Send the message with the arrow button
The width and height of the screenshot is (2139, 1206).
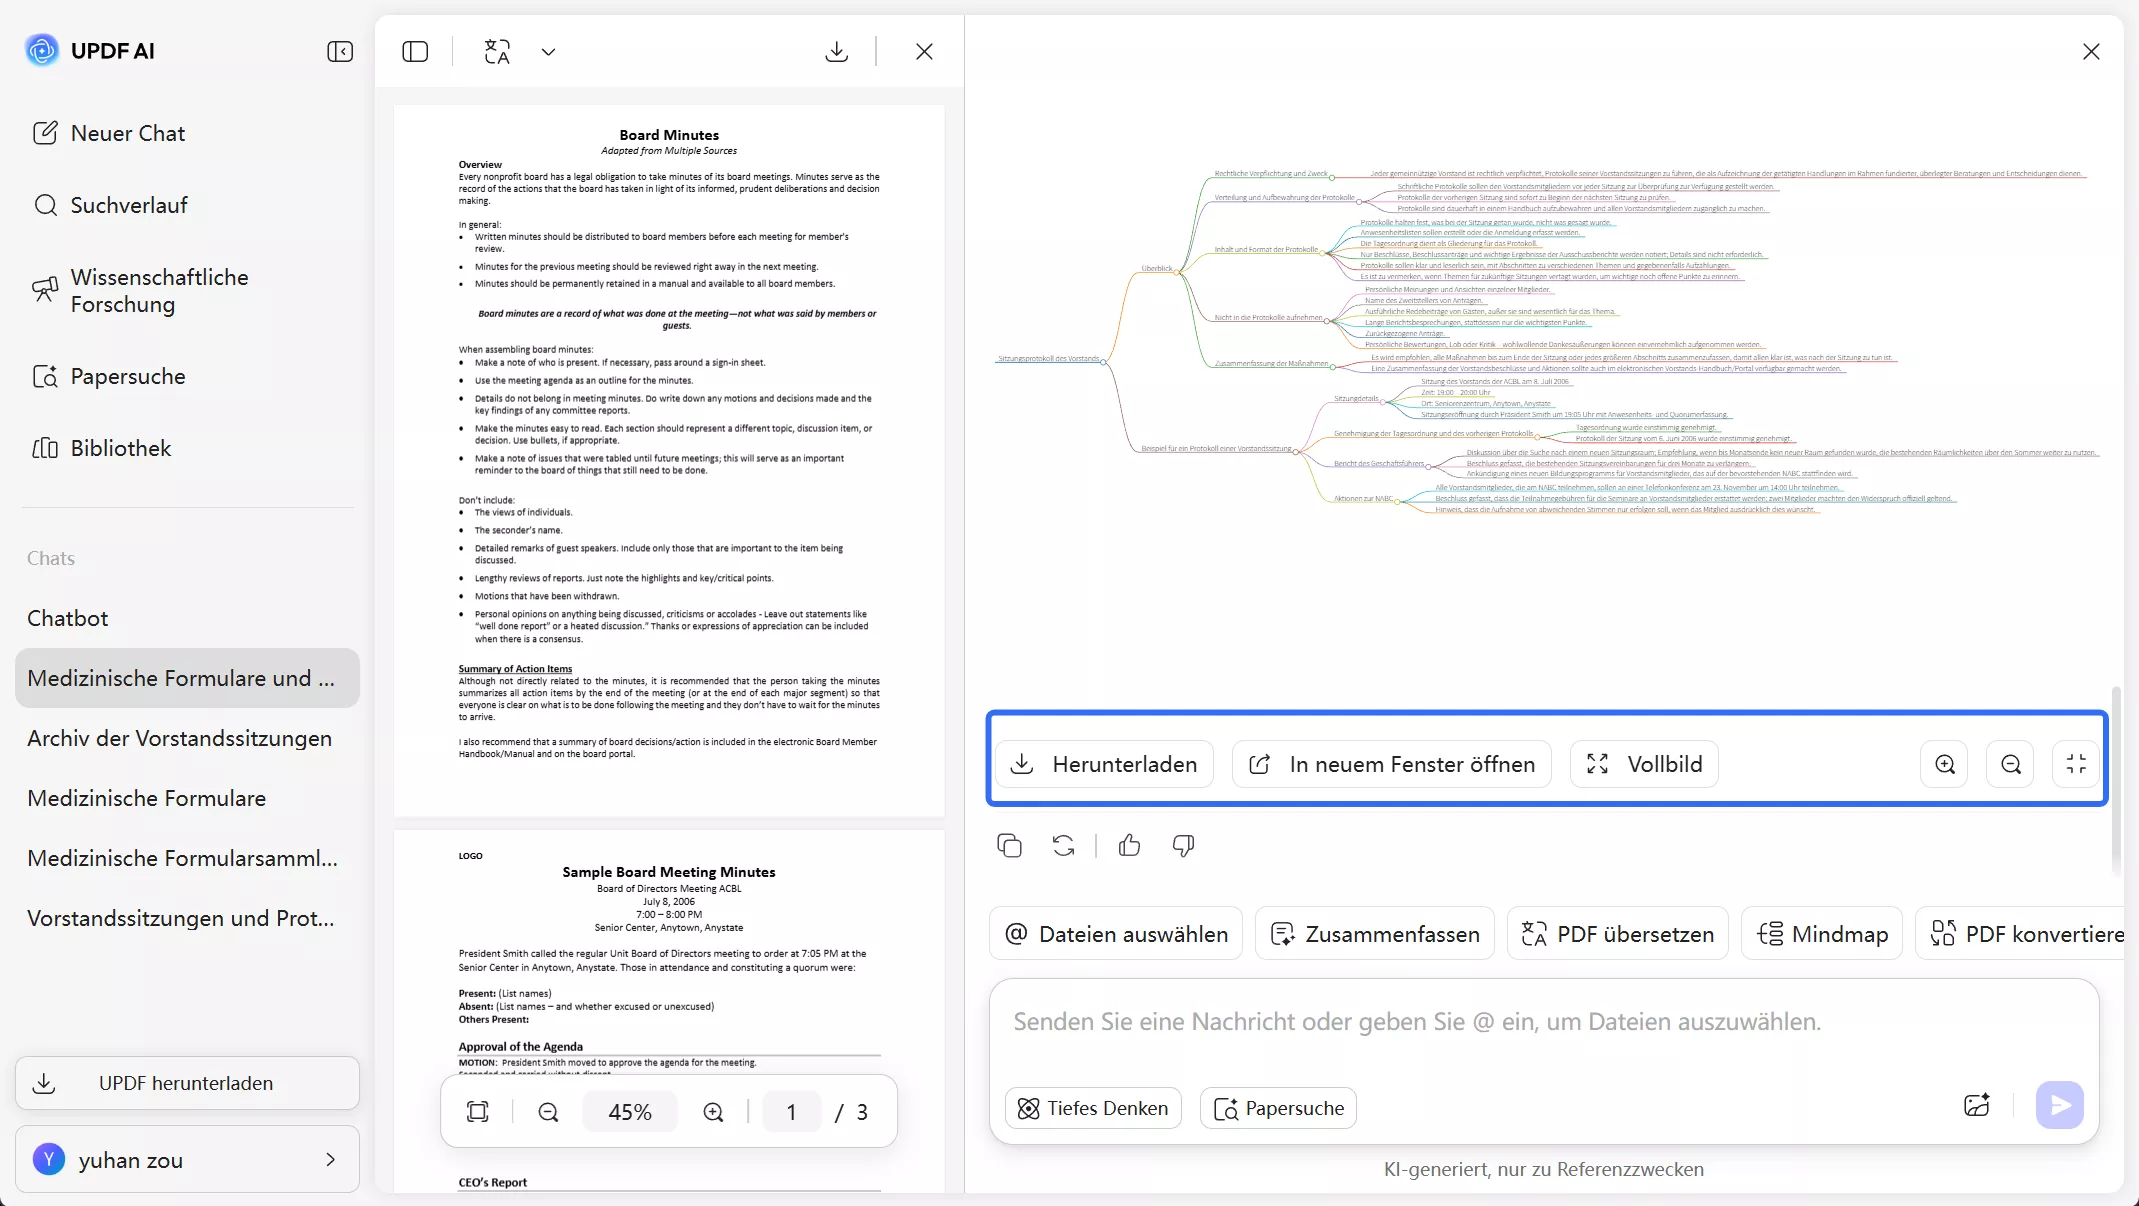pyautogui.click(x=2060, y=1105)
